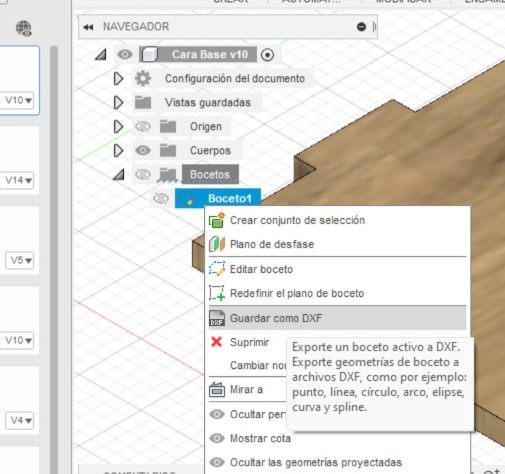The height and width of the screenshot is (474, 505).
Task: Click the sketch icon of Boceto1
Action: coord(187,199)
